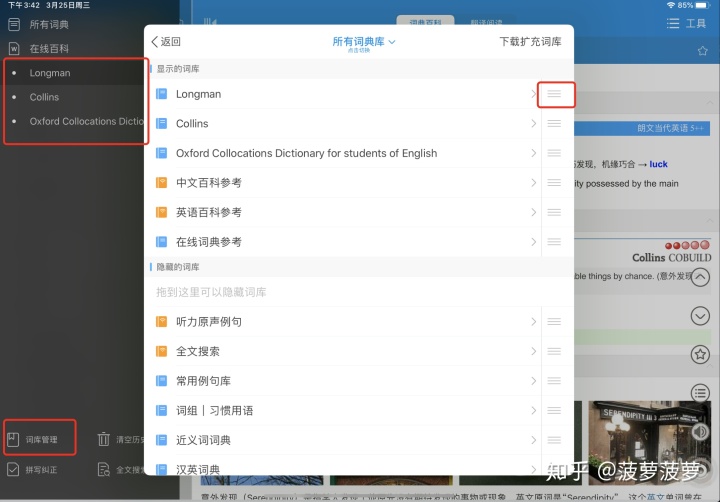Grab the Oxford Collocations reorder handle
The width and height of the screenshot is (720, 502).
tap(554, 153)
